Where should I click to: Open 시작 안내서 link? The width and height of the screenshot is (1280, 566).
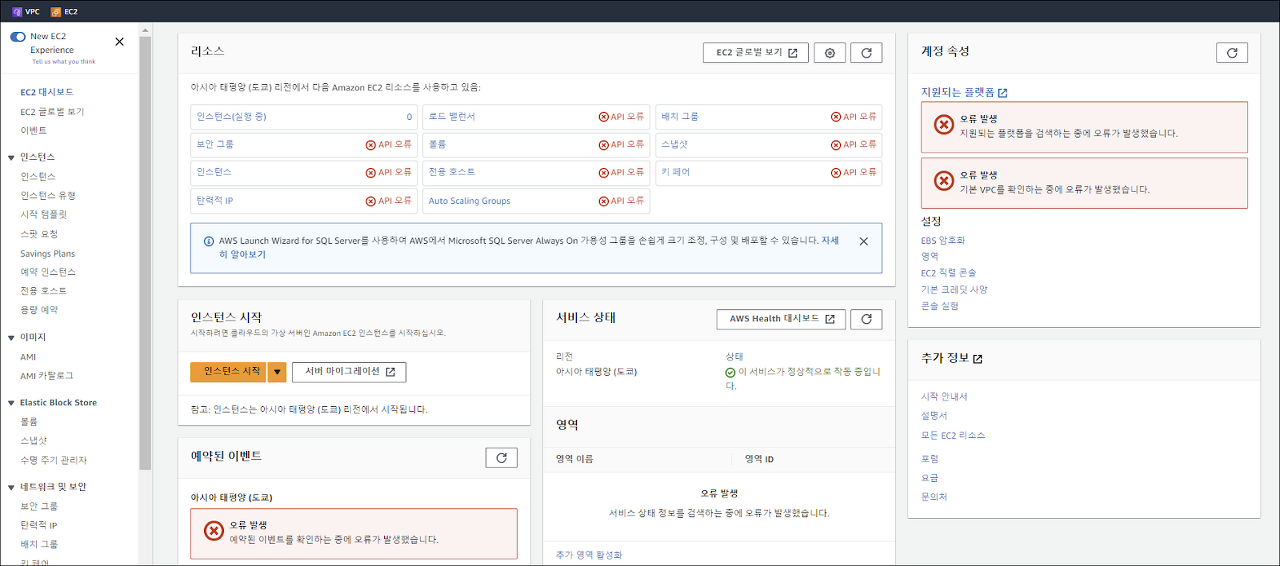point(944,396)
